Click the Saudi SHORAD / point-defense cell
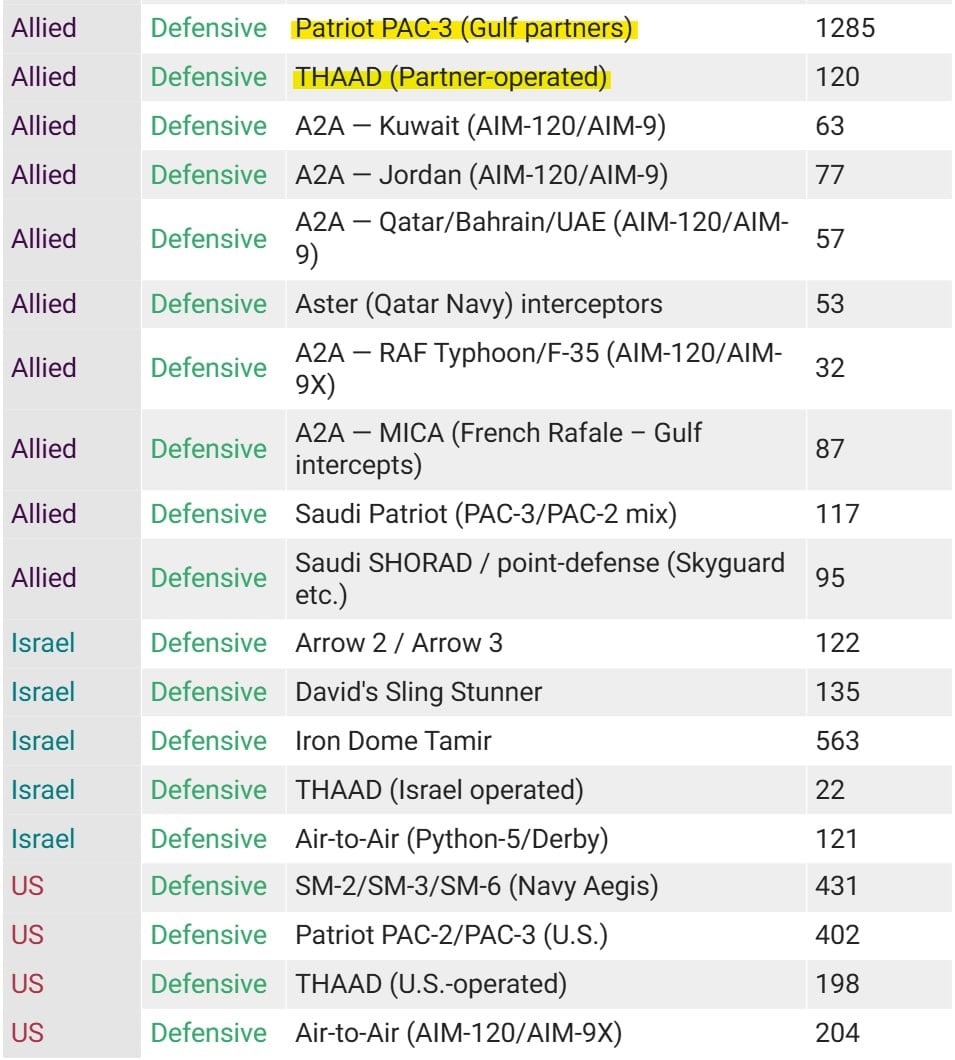This screenshot has height=1060, width=955. (540, 578)
